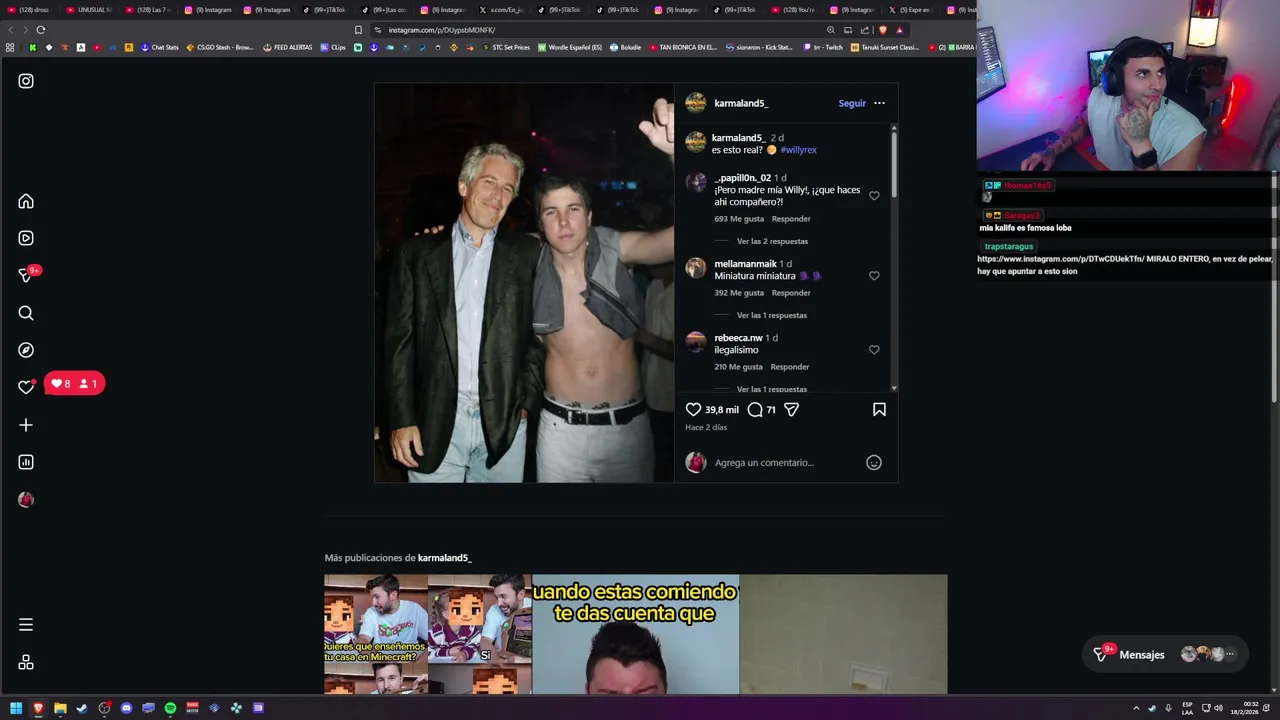
Task: Open the Chat Stats bookmark
Action: point(160,47)
